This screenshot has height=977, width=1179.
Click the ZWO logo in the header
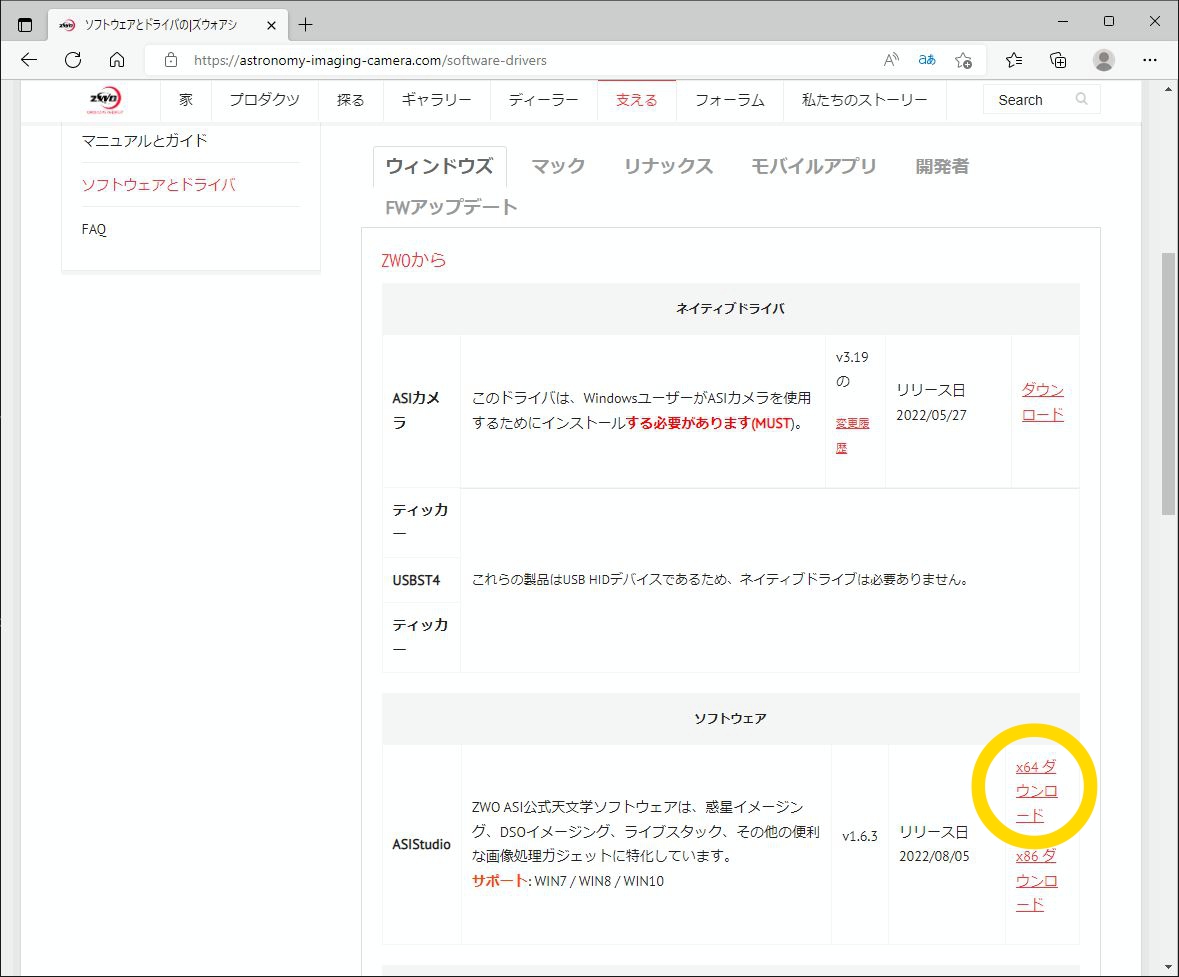click(x=105, y=99)
